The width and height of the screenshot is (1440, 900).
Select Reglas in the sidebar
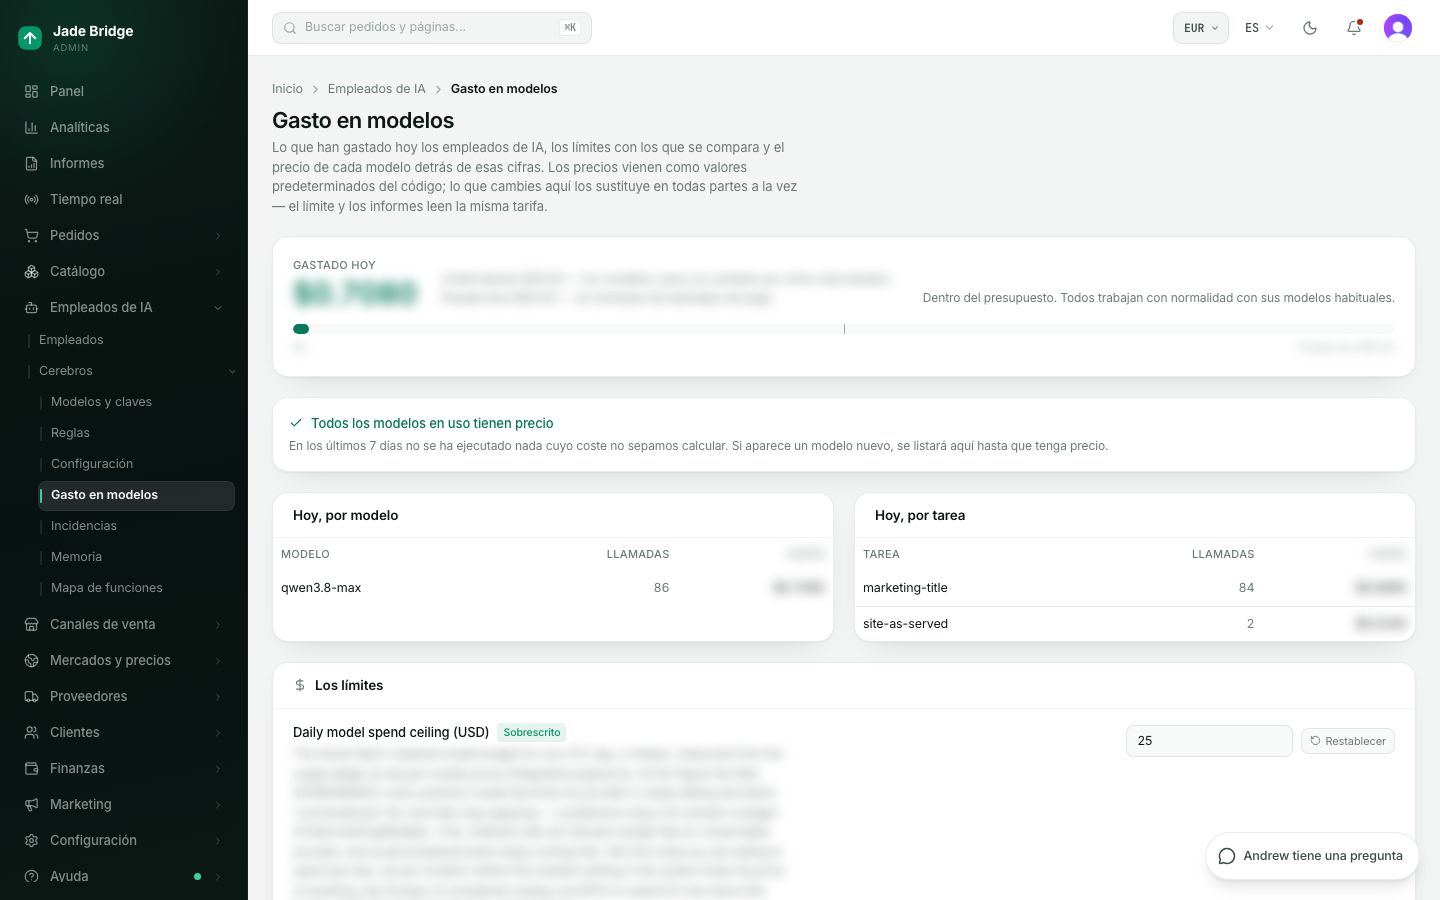[136, 433]
